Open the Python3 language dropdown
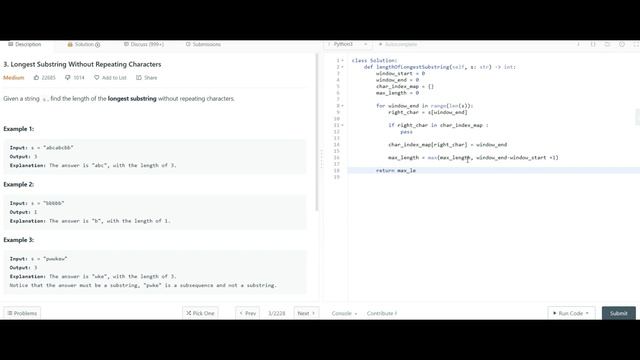This screenshot has height=360, width=640. (x=347, y=44)
